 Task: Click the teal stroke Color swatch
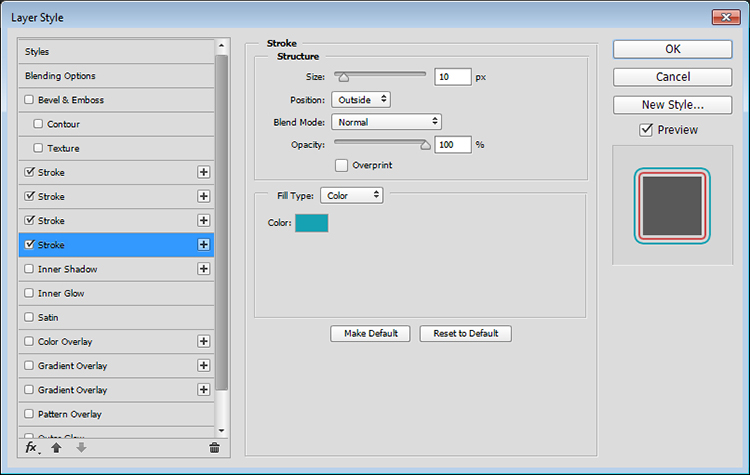point(312,222)
